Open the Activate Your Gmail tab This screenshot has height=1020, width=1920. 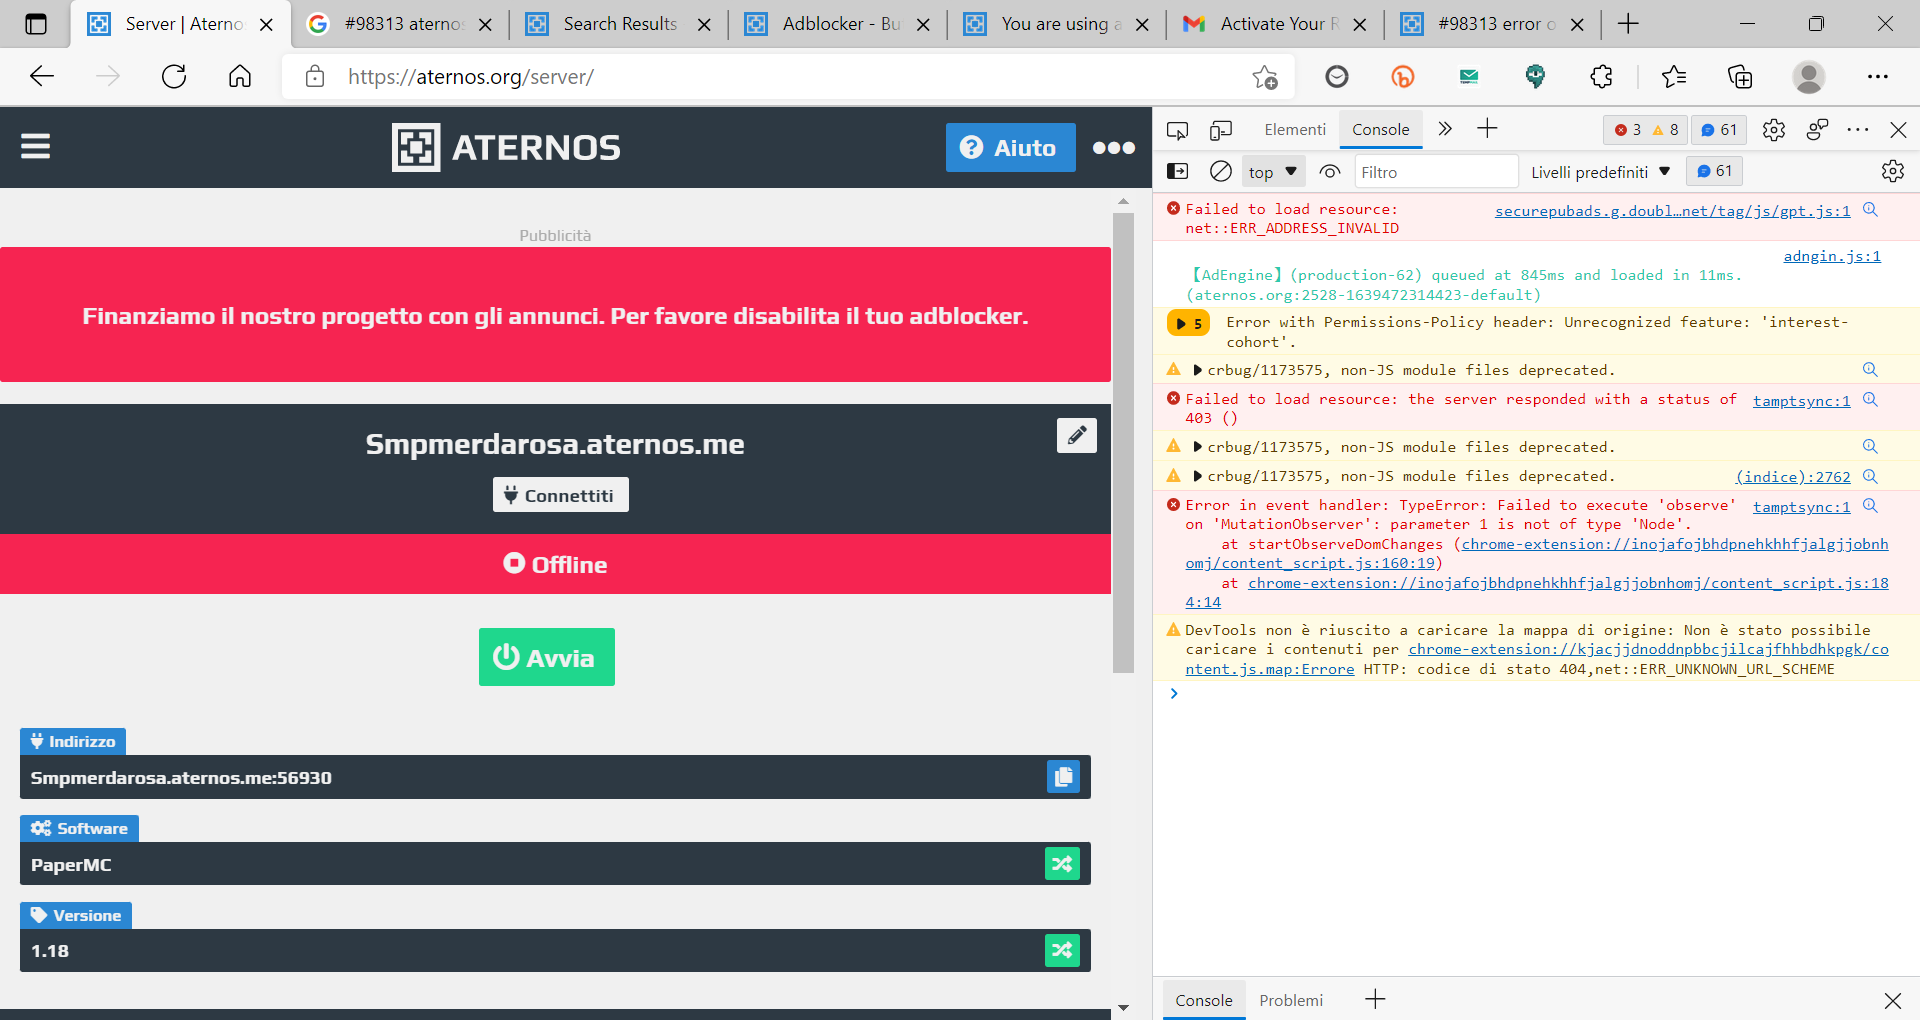pos(1274,24)
